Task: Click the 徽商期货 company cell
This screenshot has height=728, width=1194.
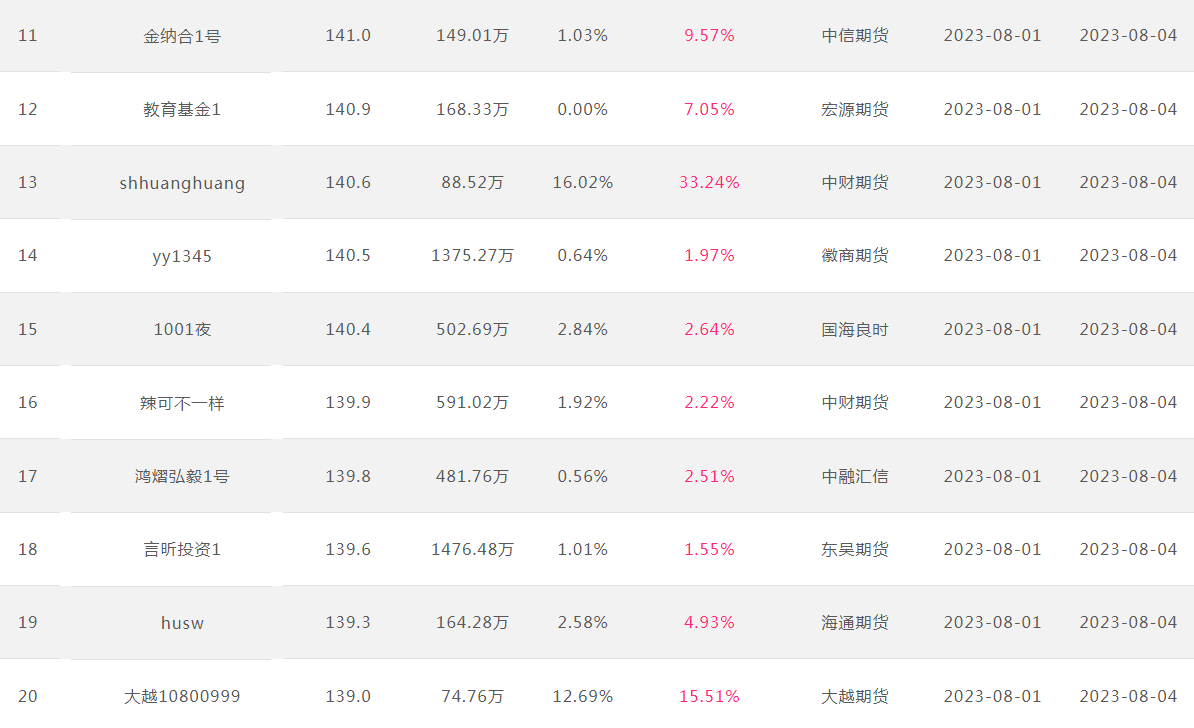Action: coord(854,256)
